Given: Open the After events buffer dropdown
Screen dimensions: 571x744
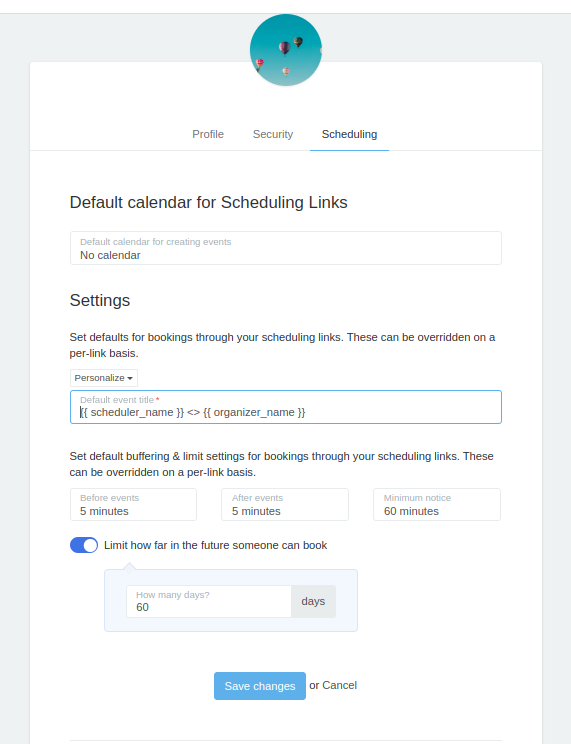Looking at the screenshot, I should [285, 505].
